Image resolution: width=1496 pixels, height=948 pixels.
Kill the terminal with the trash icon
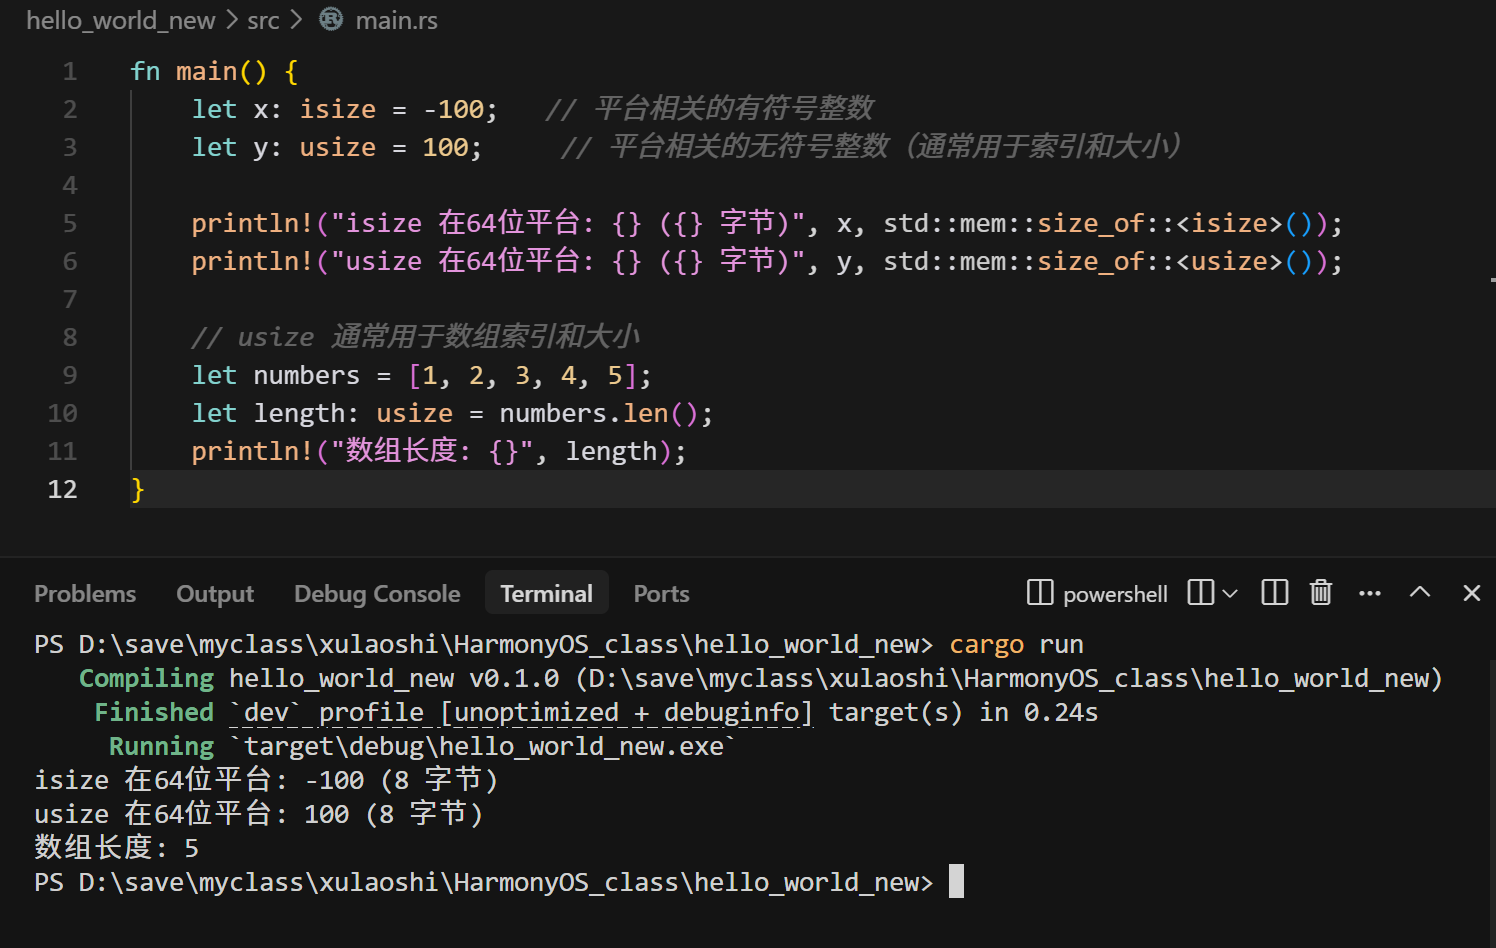(x=1321, y=593)
